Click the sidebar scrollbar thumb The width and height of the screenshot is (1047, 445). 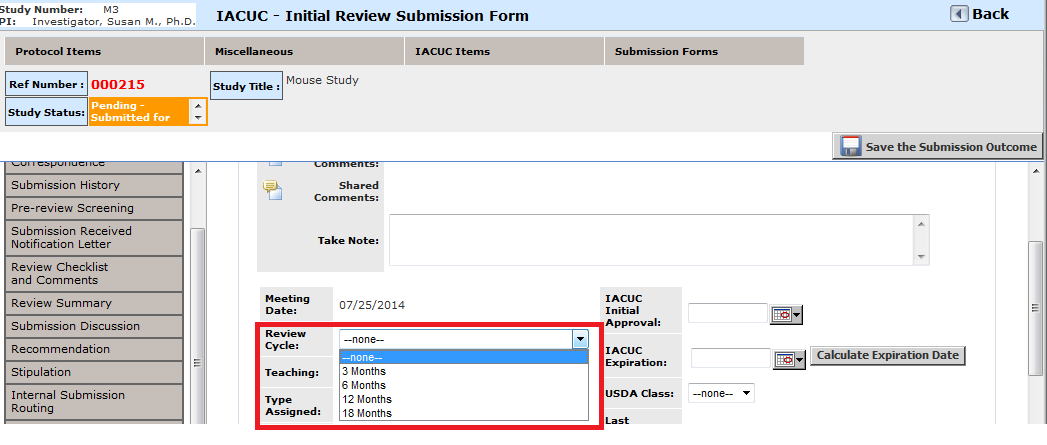(197, 324)
